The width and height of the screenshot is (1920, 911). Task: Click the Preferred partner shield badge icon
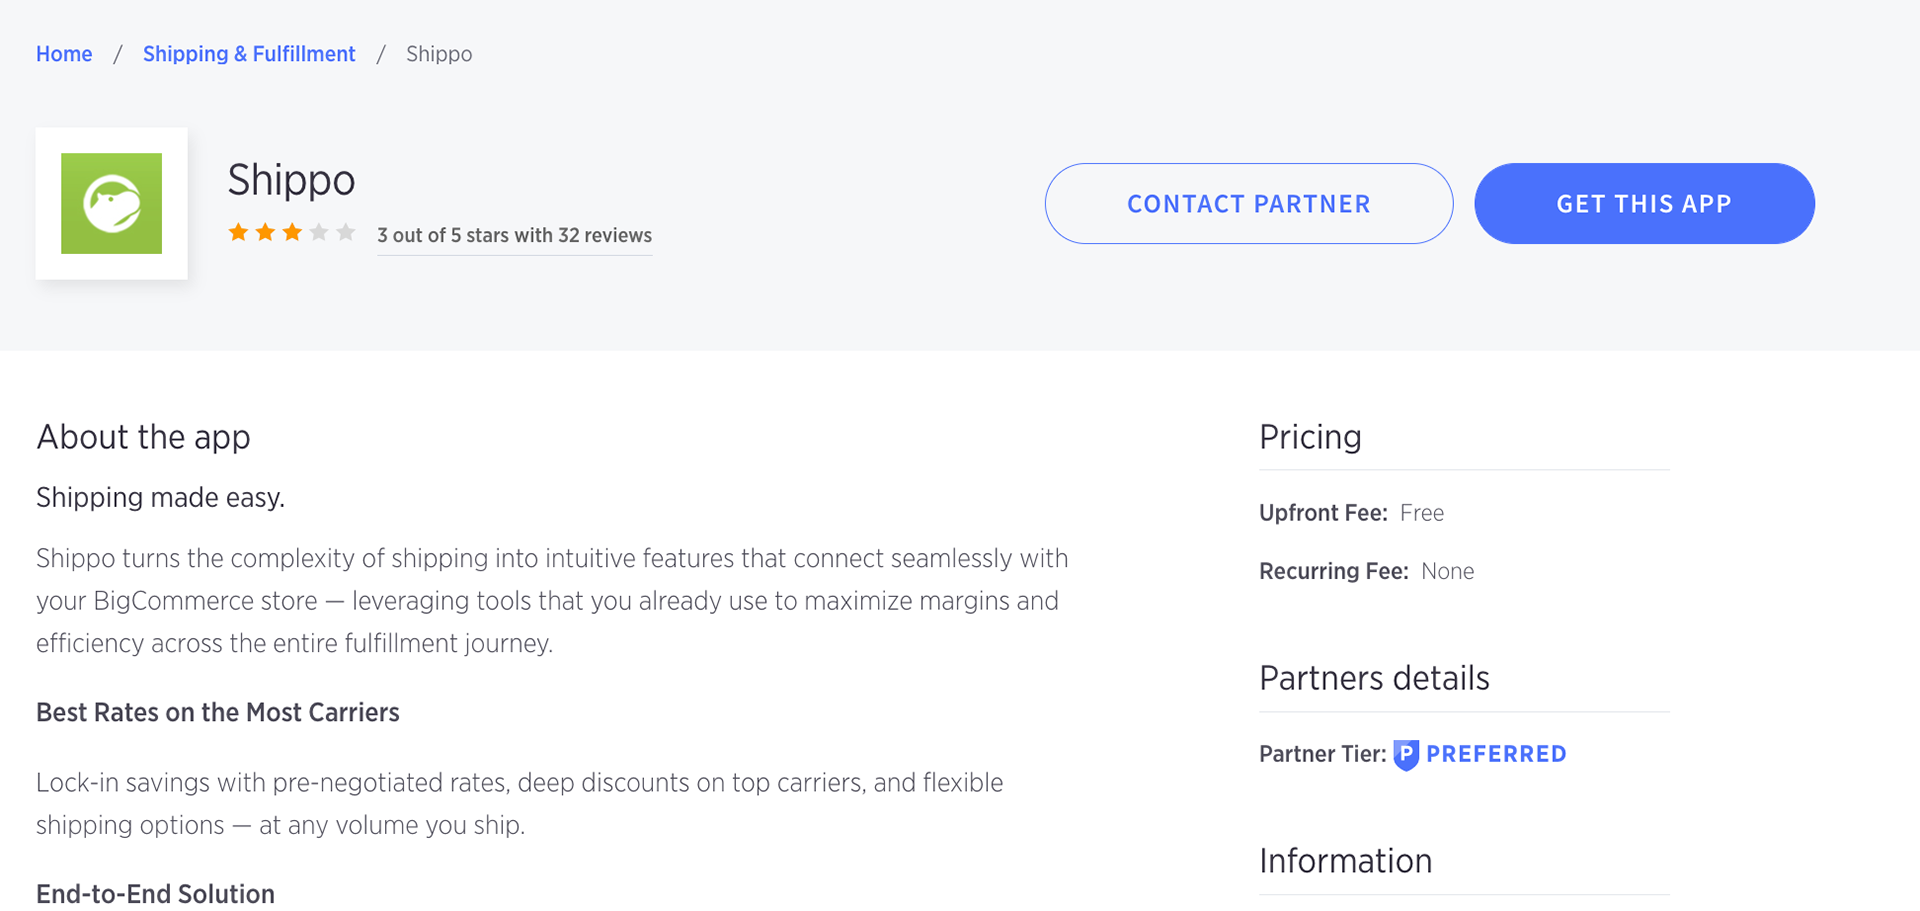(x=1406, y=755)
